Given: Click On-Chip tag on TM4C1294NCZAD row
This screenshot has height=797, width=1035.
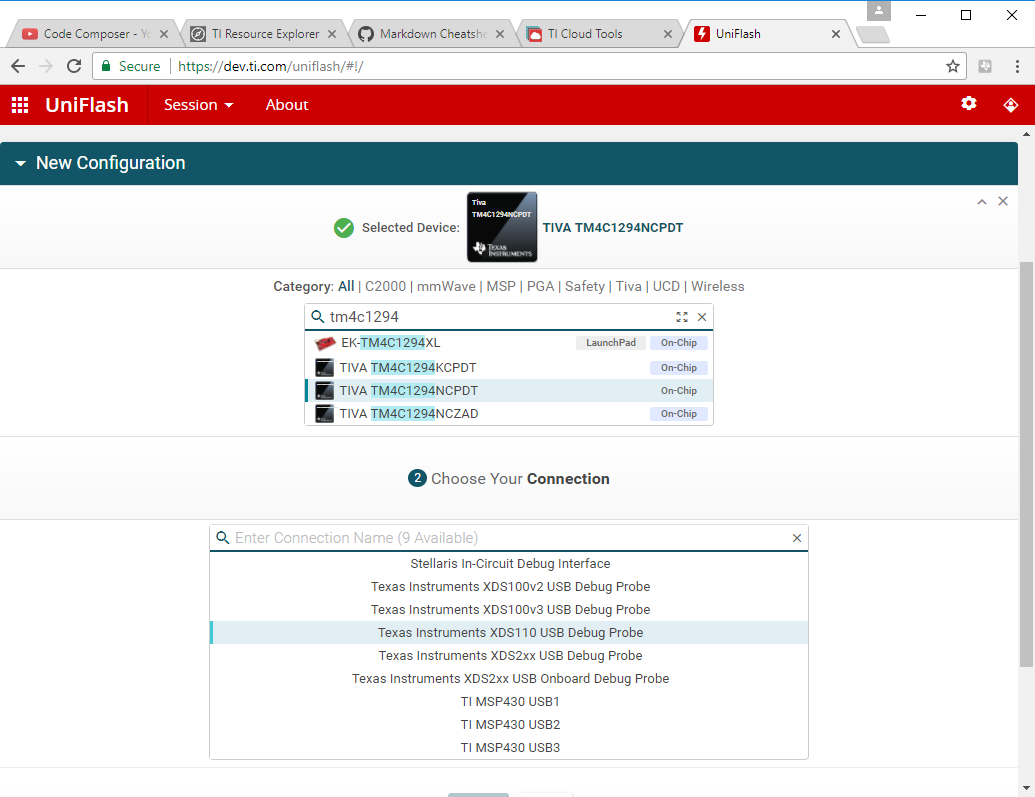Looking at the screenshot, I should pos(679,413).
